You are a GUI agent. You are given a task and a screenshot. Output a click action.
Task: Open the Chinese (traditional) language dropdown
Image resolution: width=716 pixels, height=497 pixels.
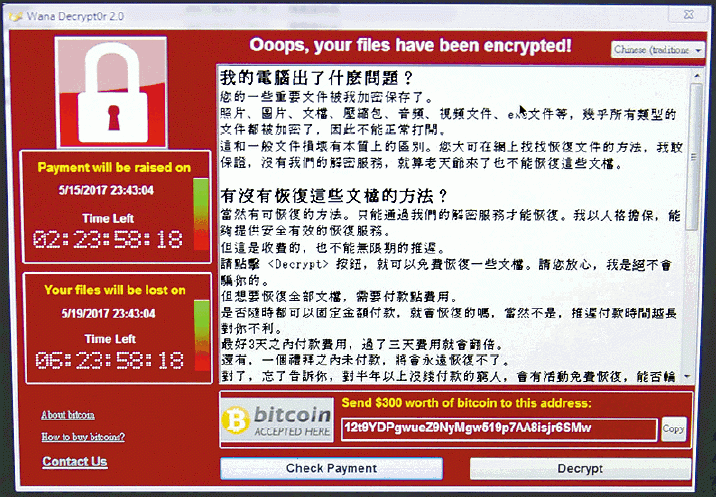[x=658, y=50]
